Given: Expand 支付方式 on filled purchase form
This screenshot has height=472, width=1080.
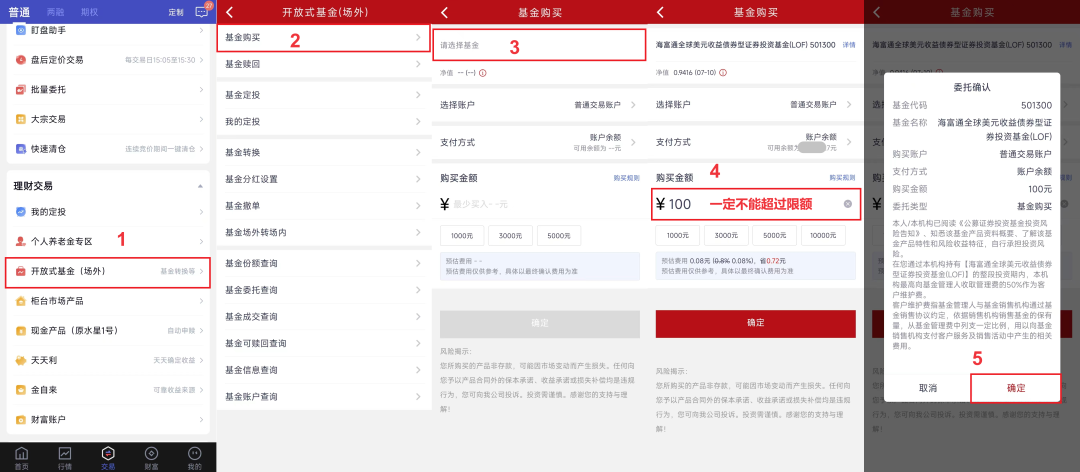Looking at the screenshot, I should coord(756,143).
